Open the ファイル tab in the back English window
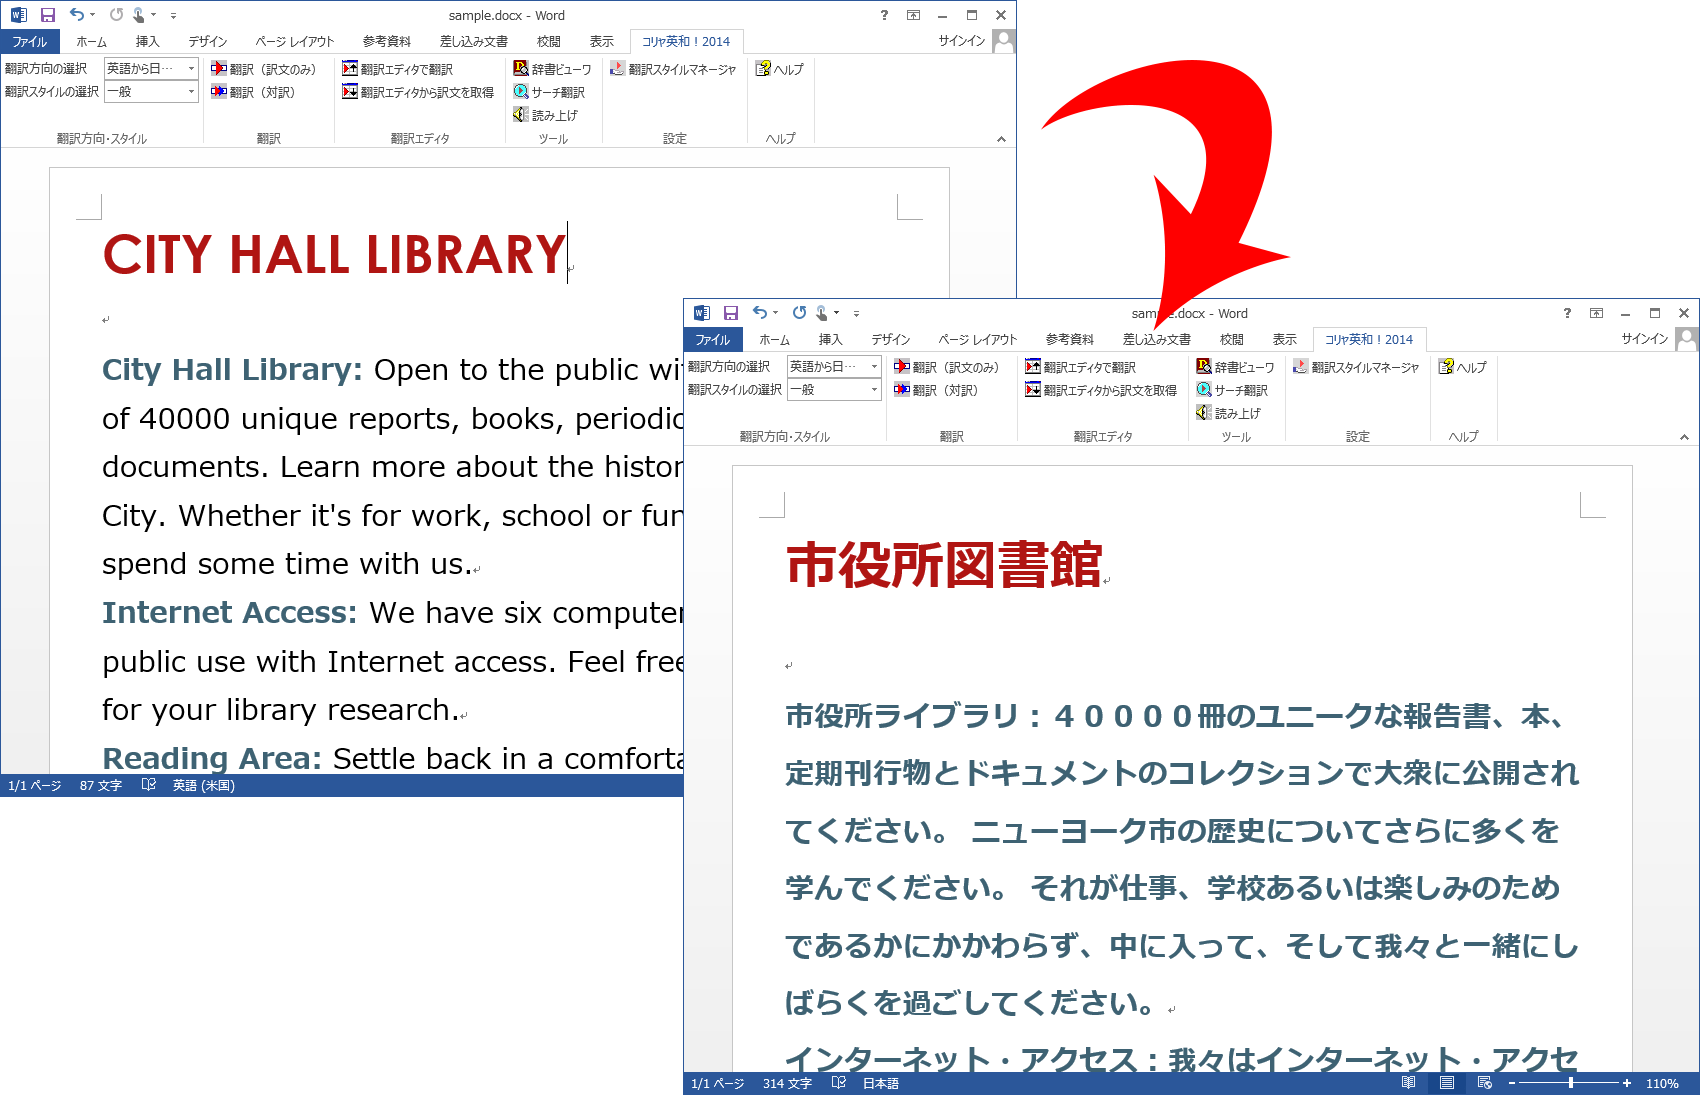The image size is (1701, 1097). coord(30,41)
